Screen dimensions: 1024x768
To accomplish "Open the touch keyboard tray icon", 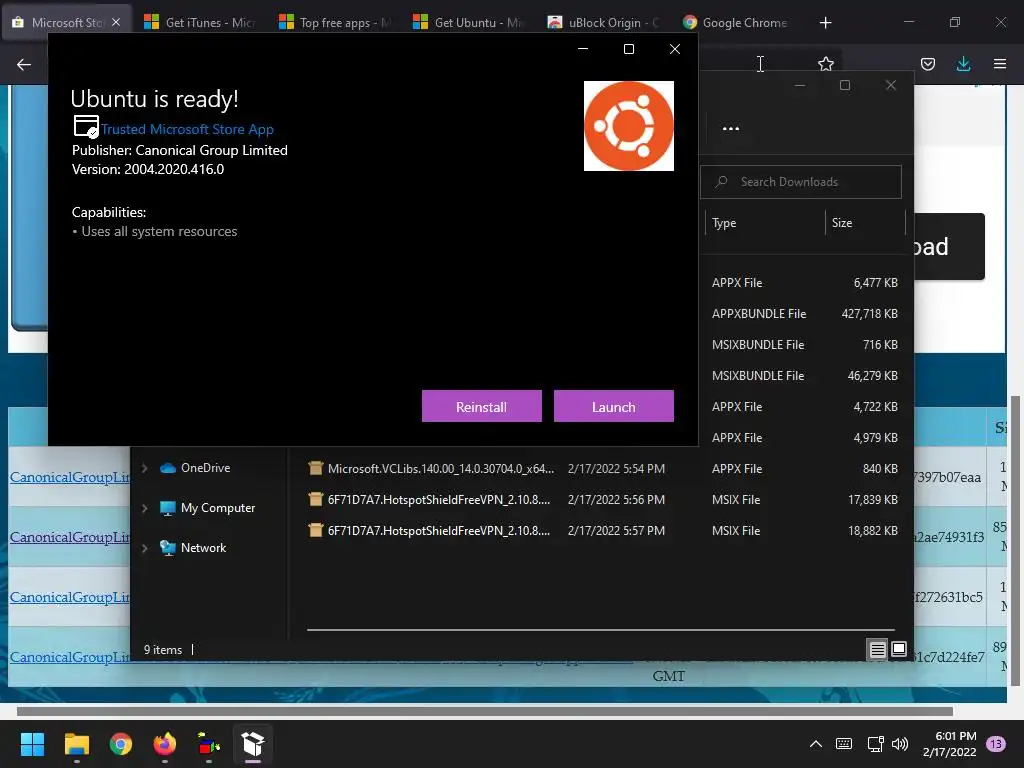I will tap(844, 744).
